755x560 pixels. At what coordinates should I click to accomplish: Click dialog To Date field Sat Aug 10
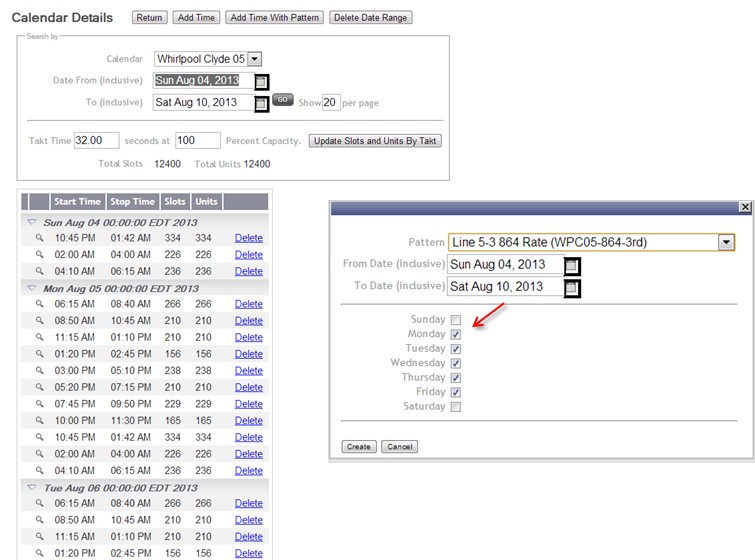point(506,287)
